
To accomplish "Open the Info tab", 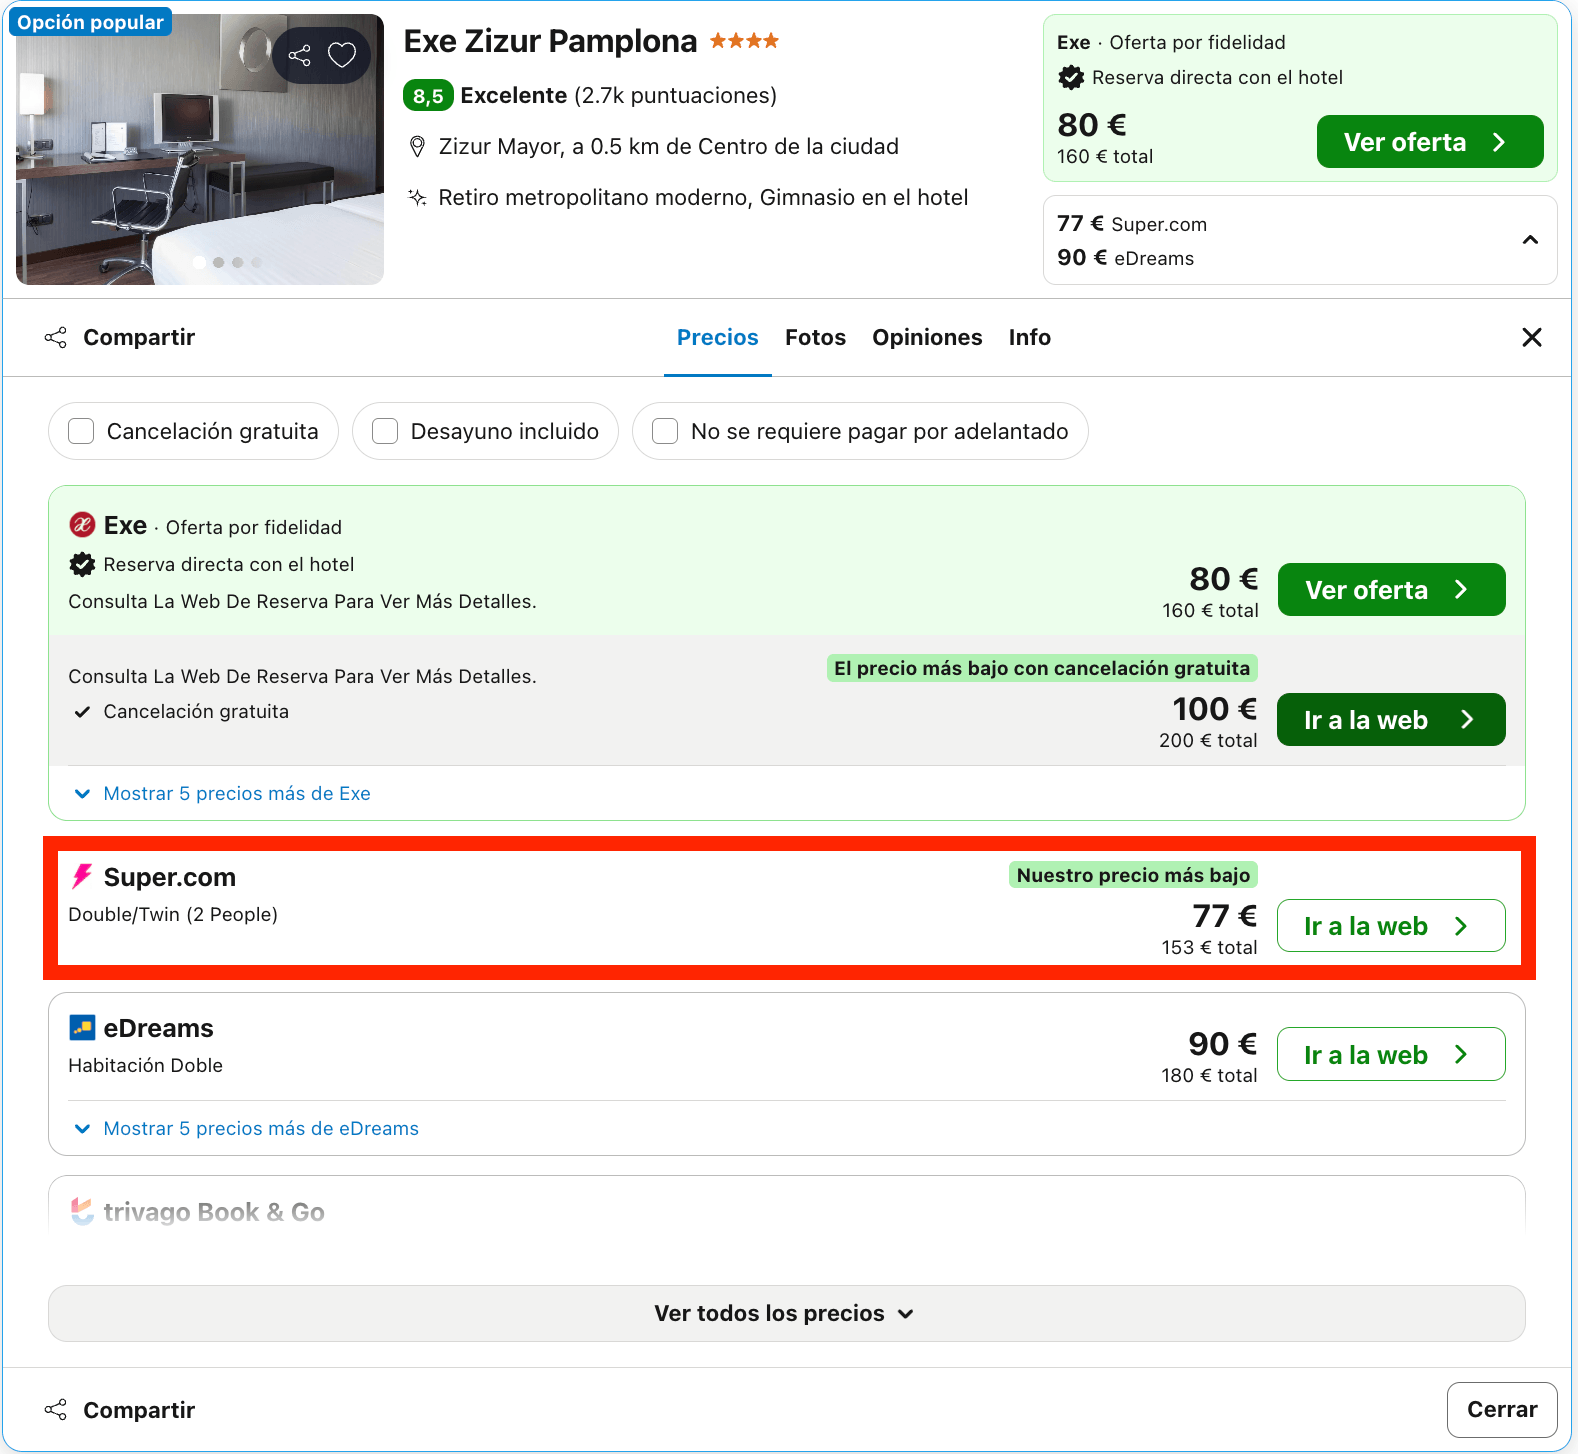I will [1030, 337].
